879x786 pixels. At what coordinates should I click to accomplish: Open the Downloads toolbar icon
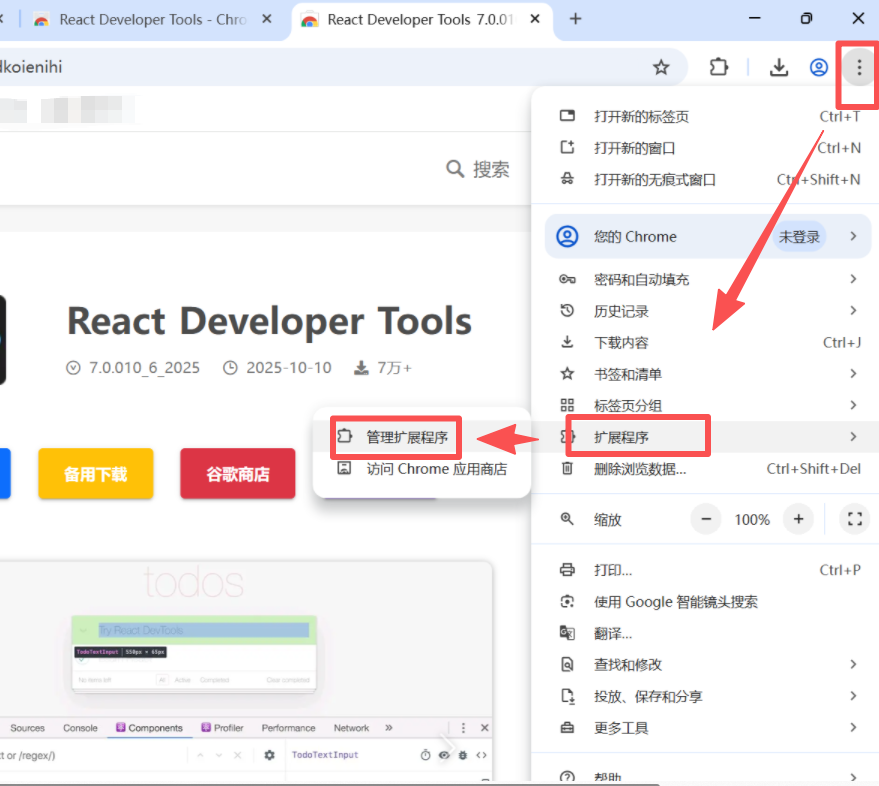[779, 68]
